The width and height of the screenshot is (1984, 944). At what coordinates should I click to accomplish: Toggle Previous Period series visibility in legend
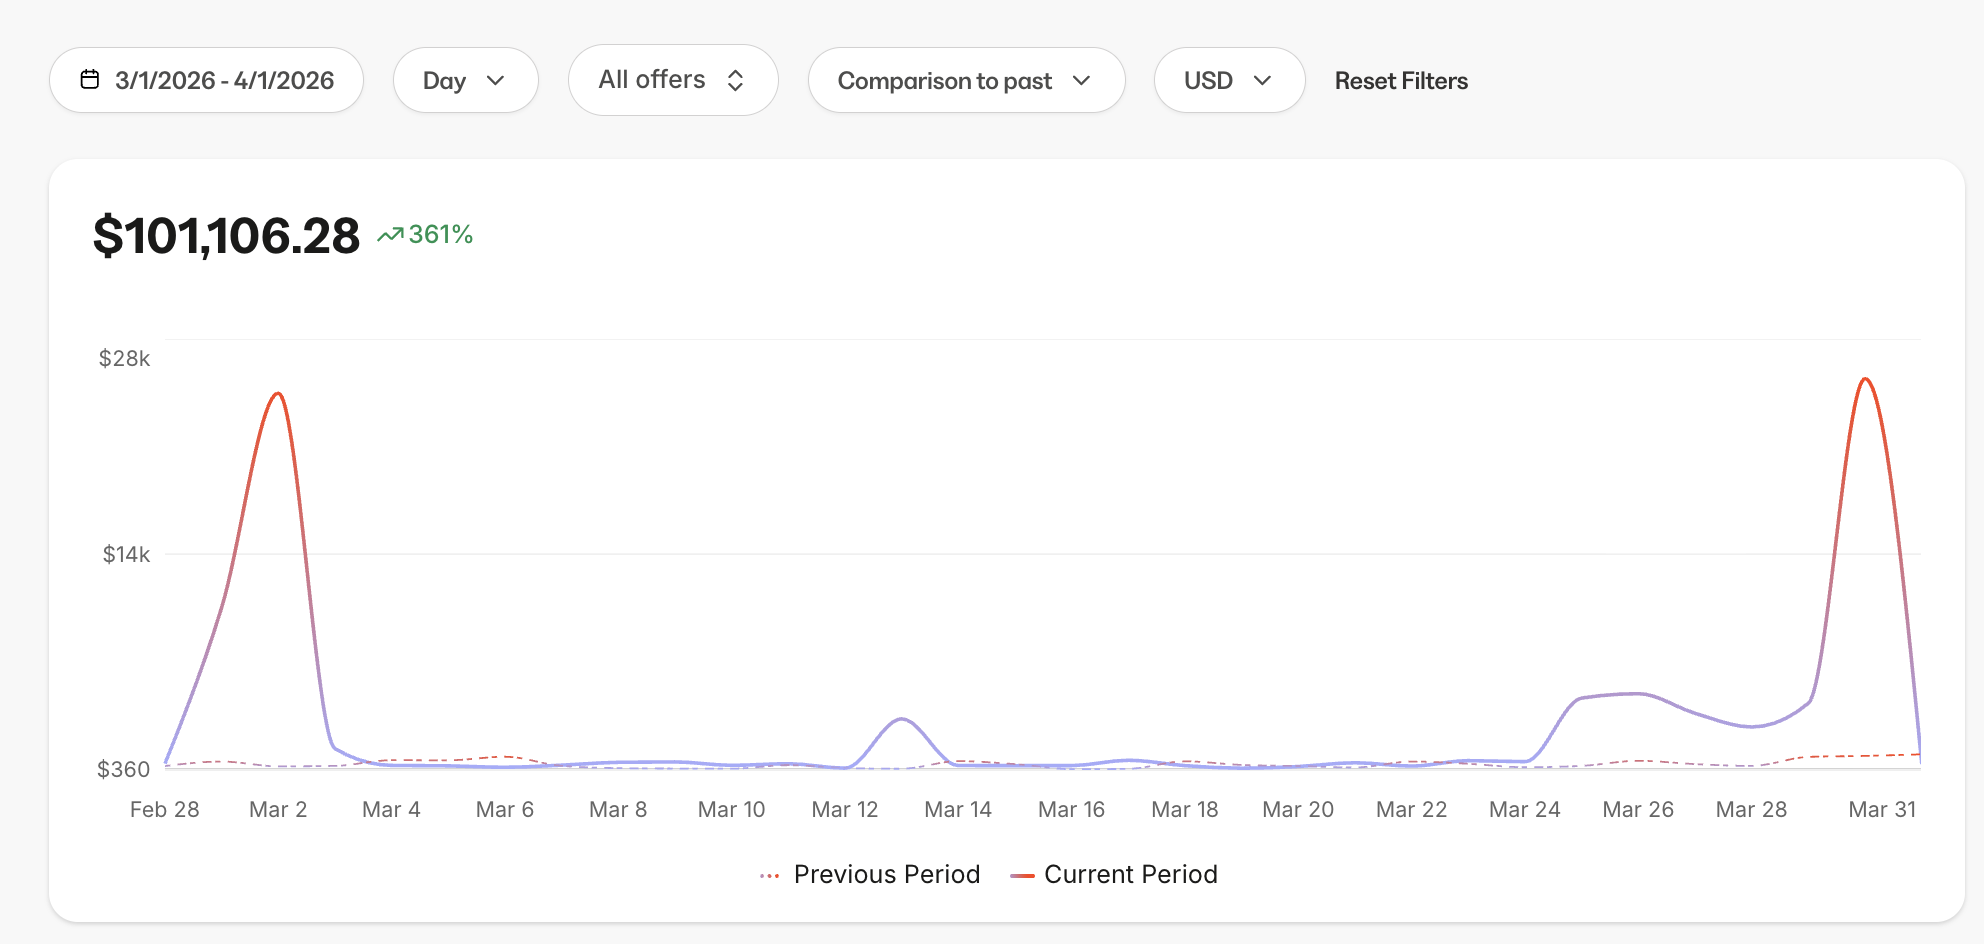tap(885, 874)
